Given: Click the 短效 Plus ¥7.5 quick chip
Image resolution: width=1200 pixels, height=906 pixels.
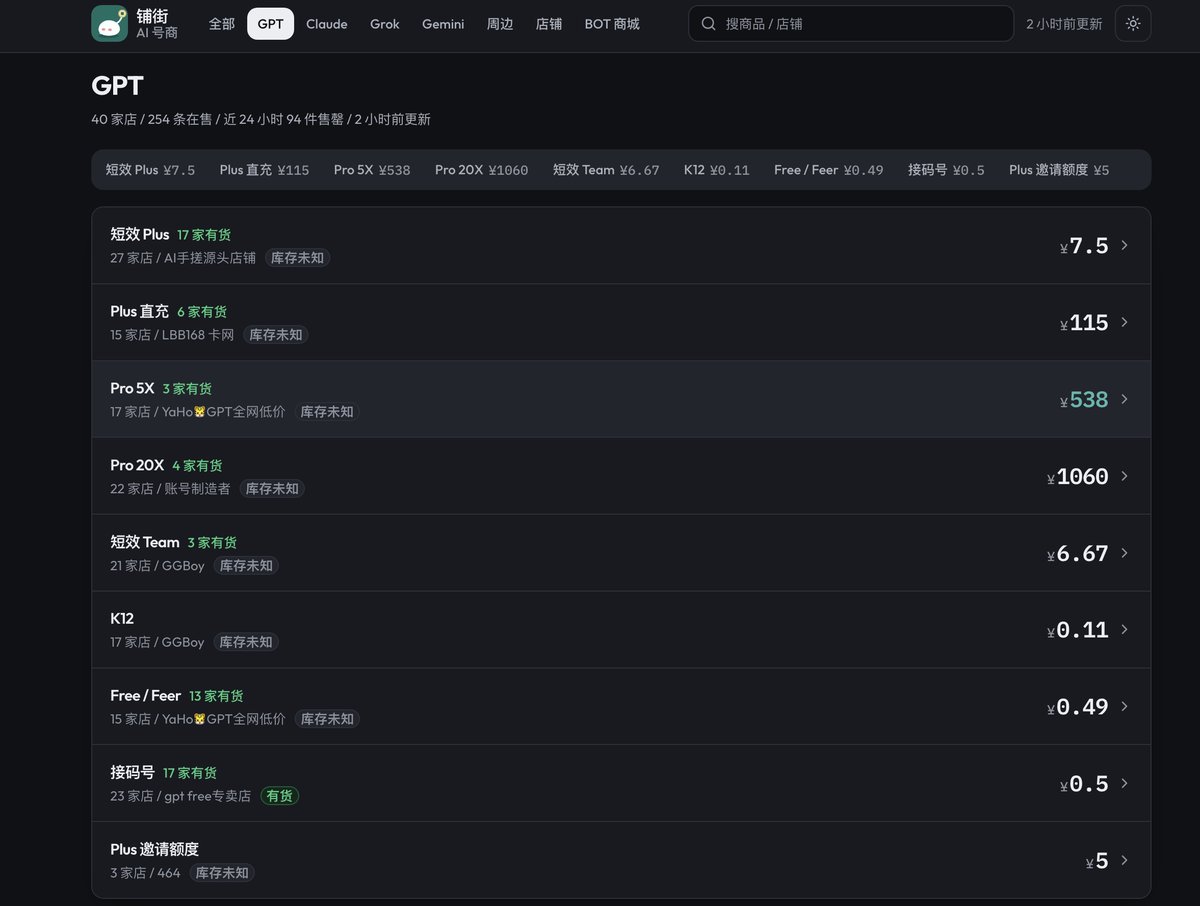Looking at the screenshot, I should click(150, 170).
